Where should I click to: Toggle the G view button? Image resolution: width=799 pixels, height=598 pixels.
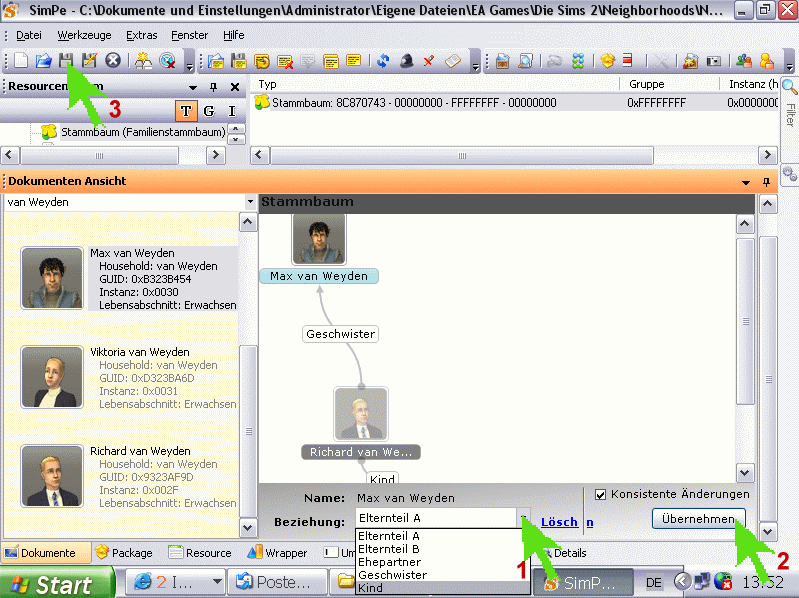[x=209, y=111]
